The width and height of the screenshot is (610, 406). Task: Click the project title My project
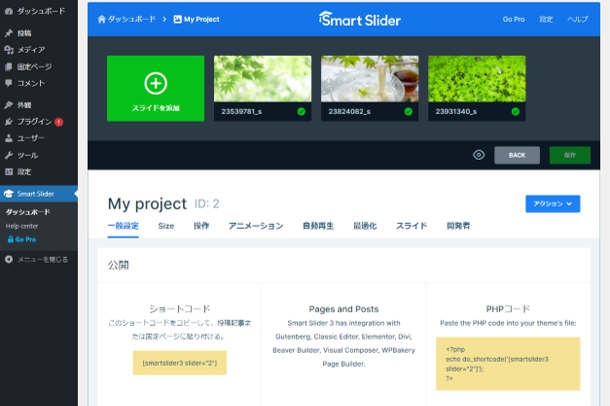coord(147,204)
